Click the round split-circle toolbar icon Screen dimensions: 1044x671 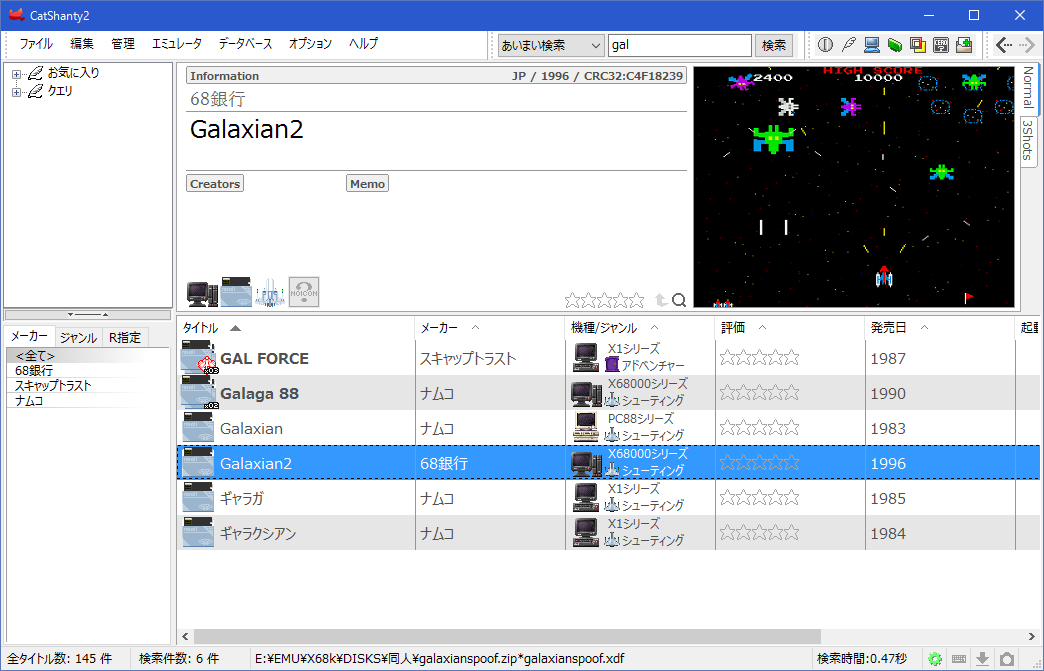point(825,45)
